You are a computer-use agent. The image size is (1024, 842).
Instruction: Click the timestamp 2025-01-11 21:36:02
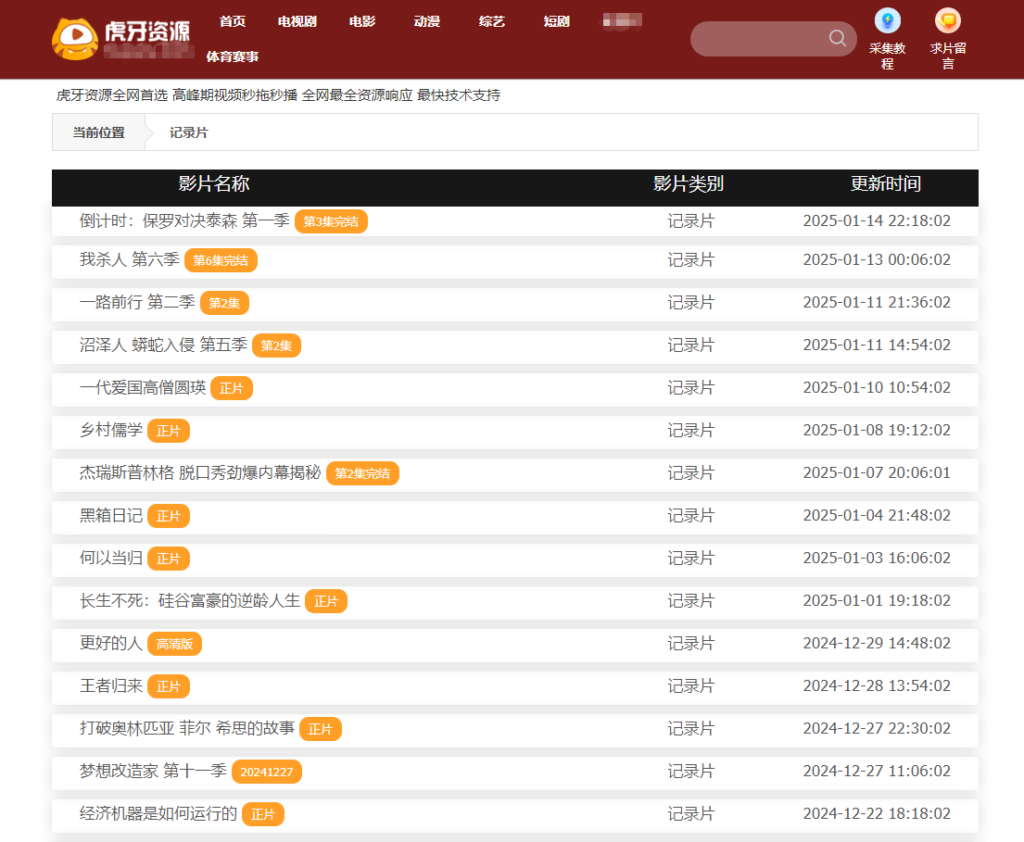(x=877, y=302)
